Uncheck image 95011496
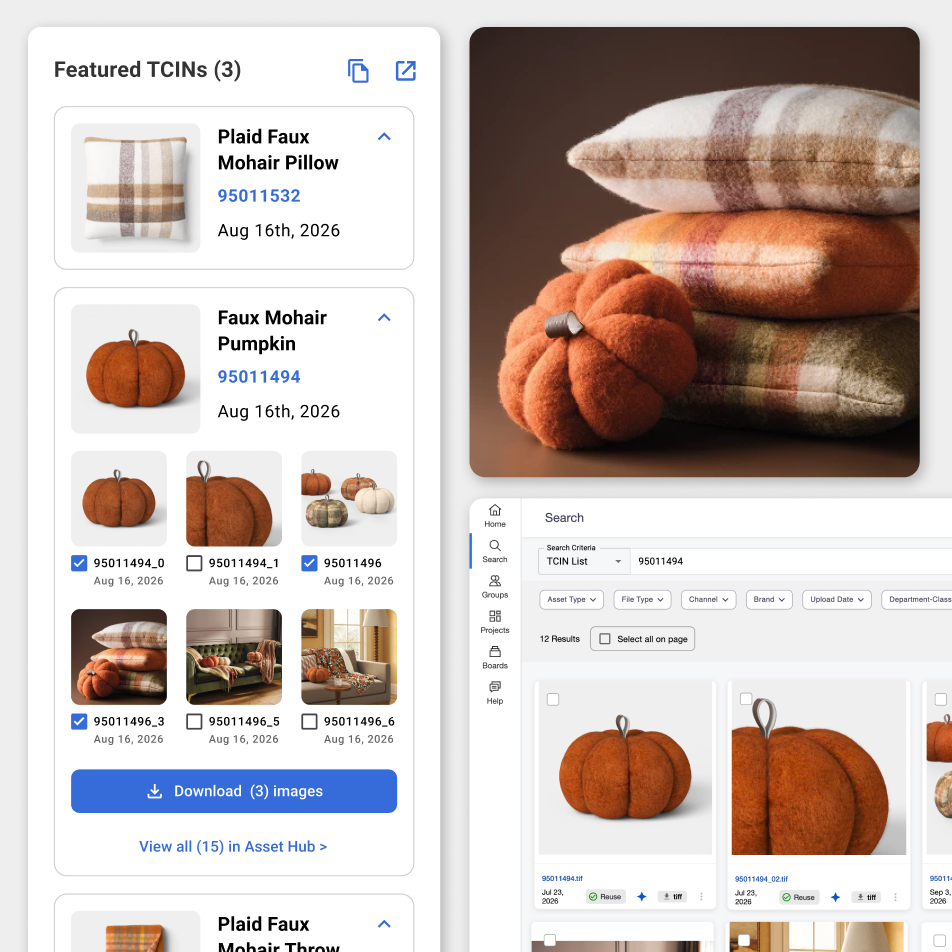The width and height of the screenshot is (952, 952). tap(309, 563)
